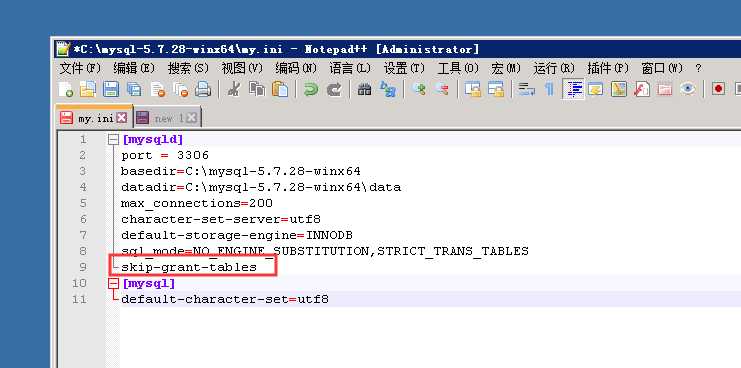This screenshot has width=741, height=368.
Task: Click the max_connections=200 line
Action: (197, 203)
